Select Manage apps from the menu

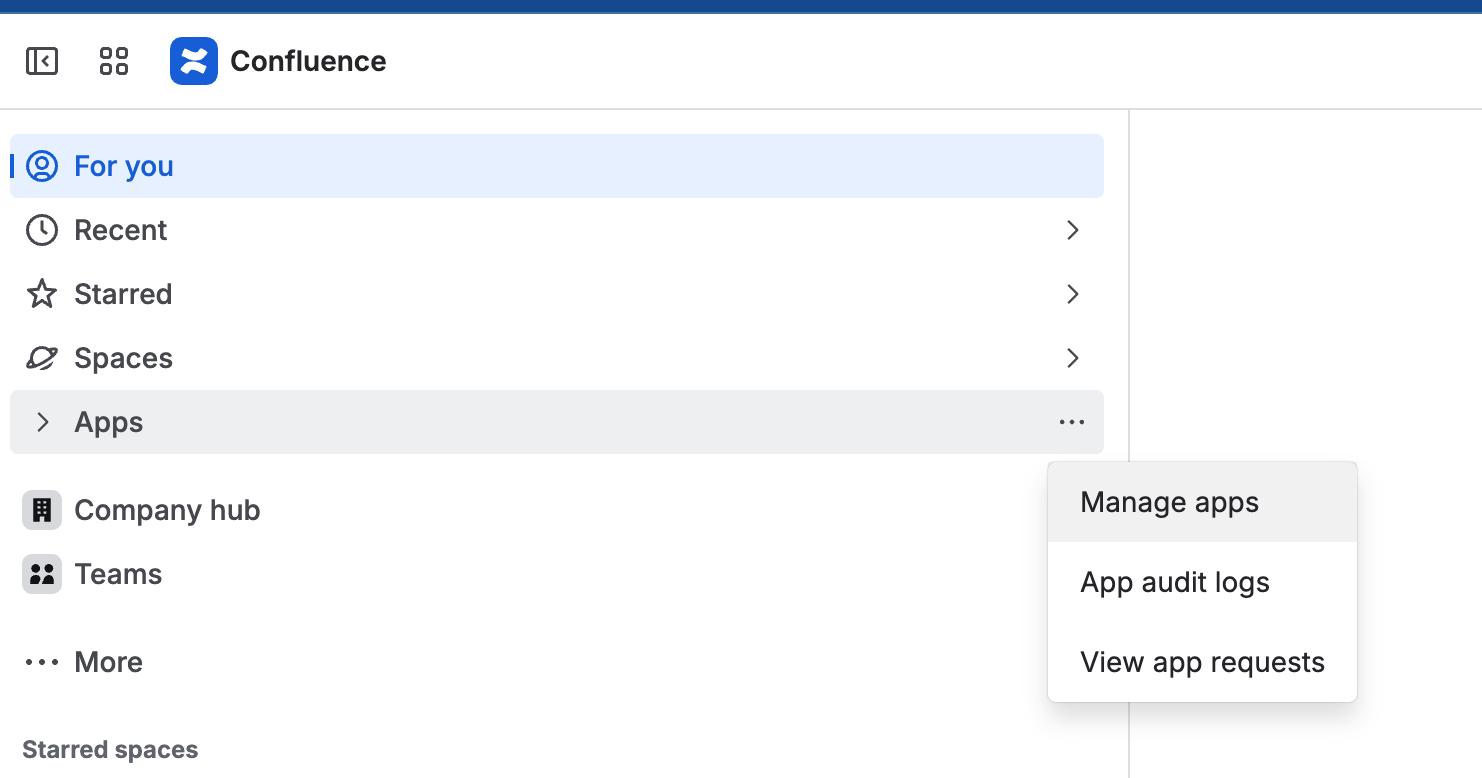pos(1169,502)
